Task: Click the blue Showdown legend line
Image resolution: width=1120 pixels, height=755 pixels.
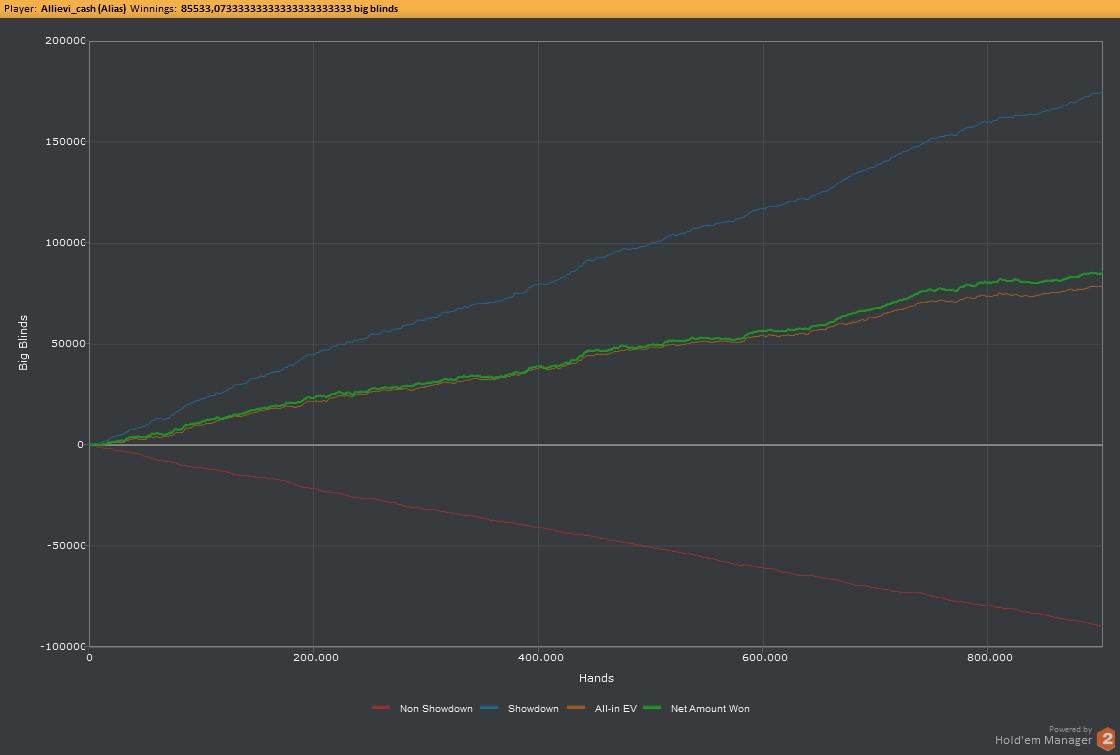Action: pyautogui.click(x=488, y=708)
